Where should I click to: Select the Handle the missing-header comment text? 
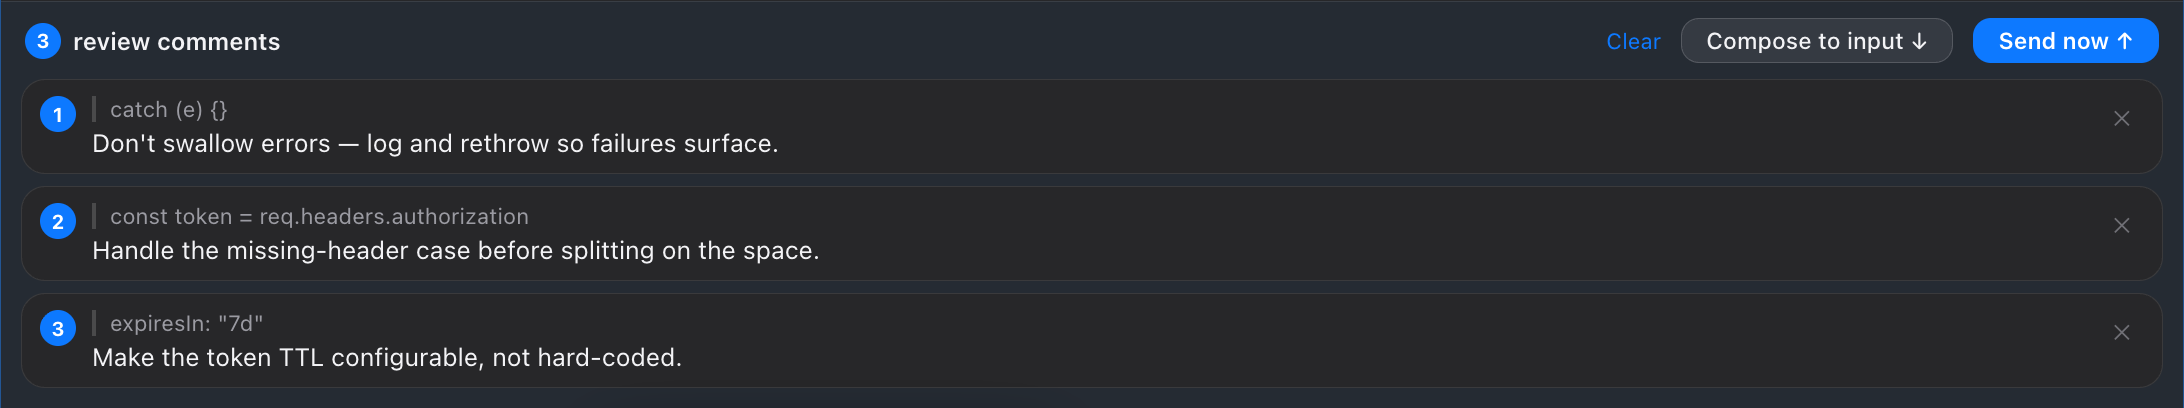click(x=455, y=251)
